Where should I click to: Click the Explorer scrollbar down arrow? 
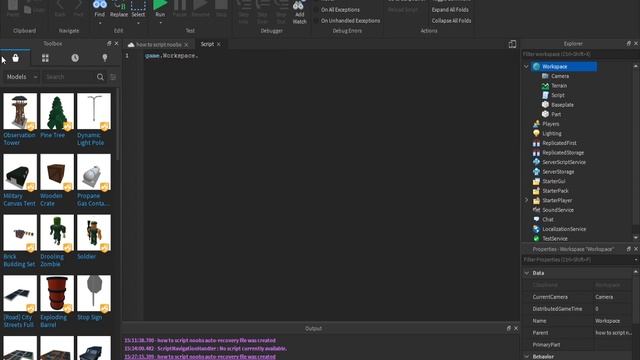(636, 238)
